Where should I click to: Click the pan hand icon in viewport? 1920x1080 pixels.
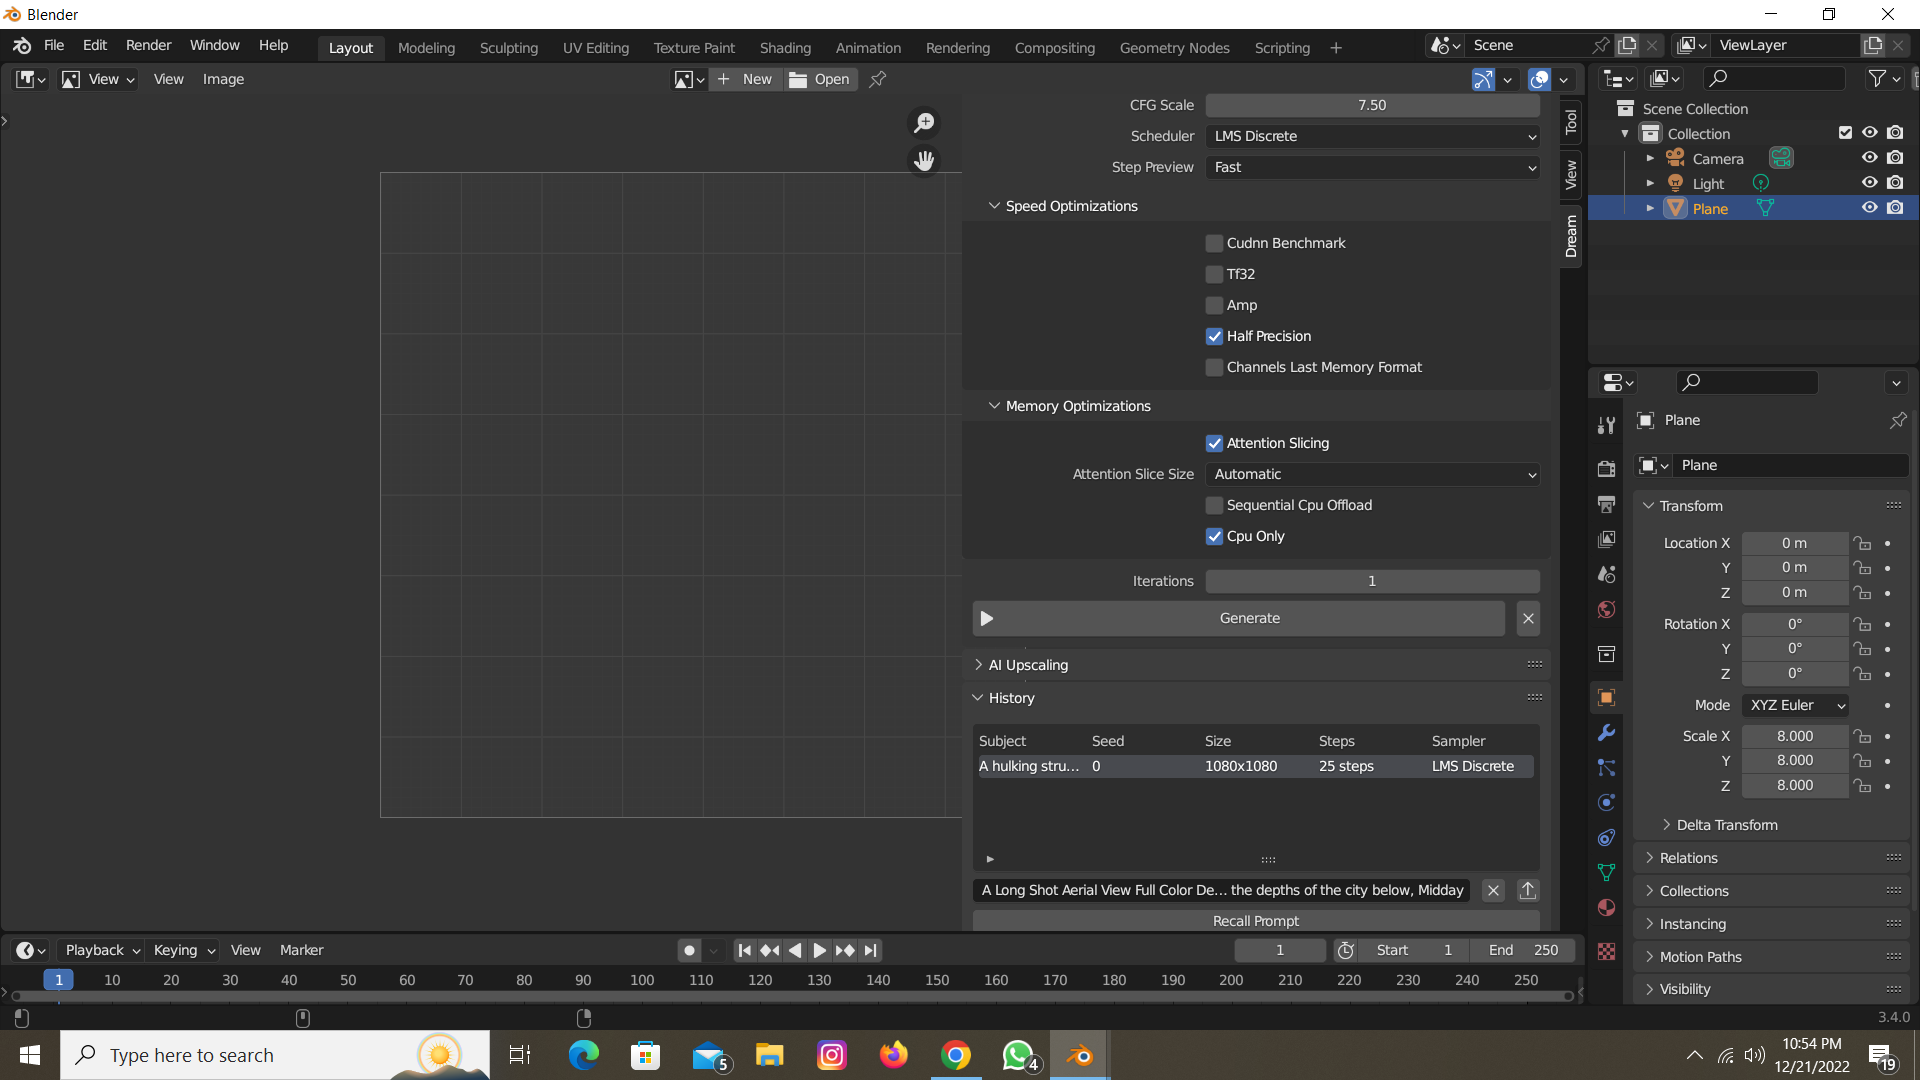(x=924, y=160)
